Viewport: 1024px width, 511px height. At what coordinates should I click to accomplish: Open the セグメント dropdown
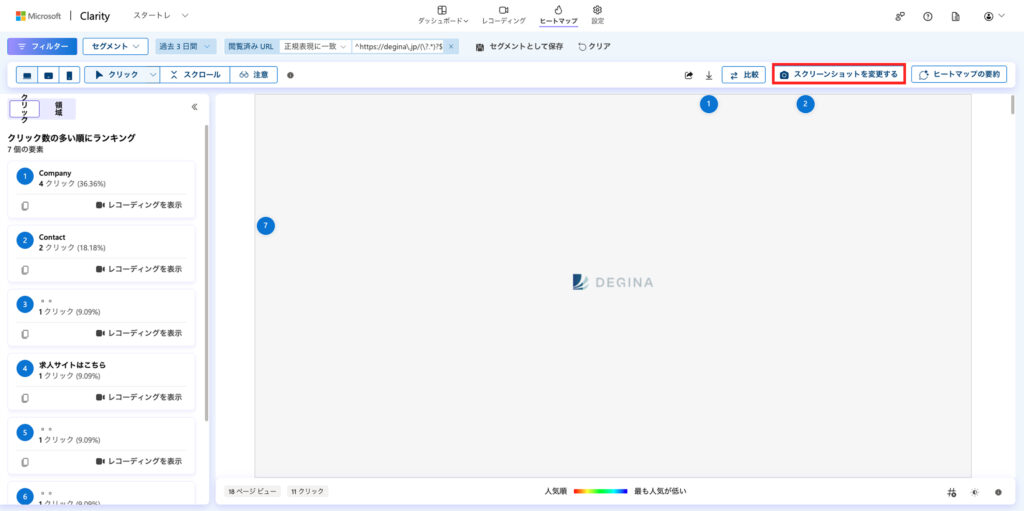pos(115,46)
